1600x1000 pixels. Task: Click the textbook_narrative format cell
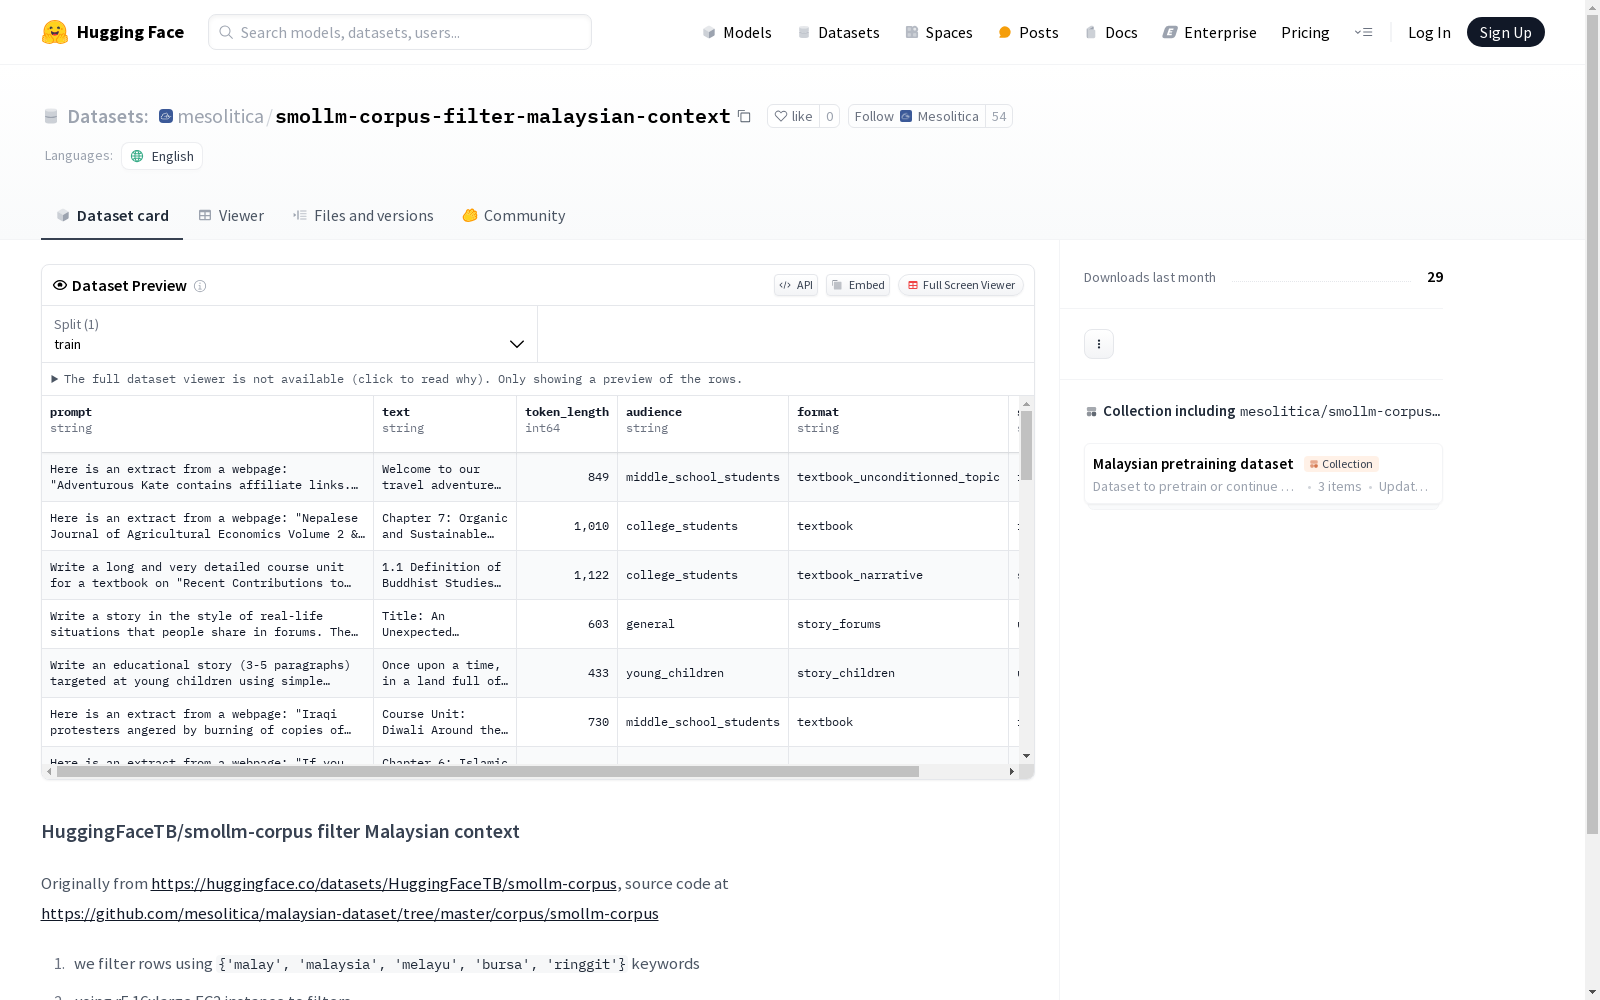tap(899, 575)
